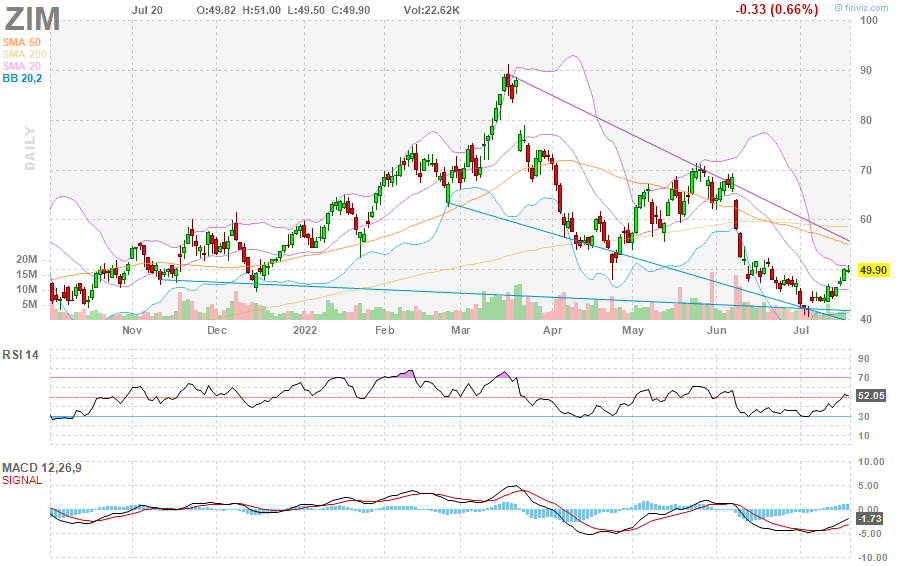The height and width of the screenshot is (566, 900).
Task: Select the BB 20,2 legend label
Action: pos(22,79)
